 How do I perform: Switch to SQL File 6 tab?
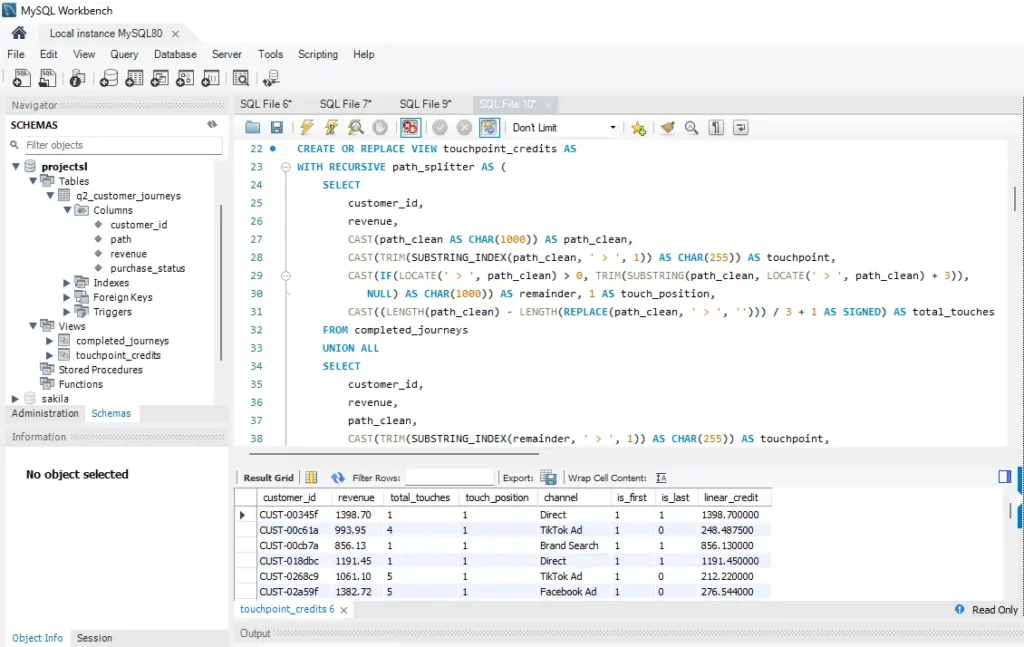pos(266,104)
